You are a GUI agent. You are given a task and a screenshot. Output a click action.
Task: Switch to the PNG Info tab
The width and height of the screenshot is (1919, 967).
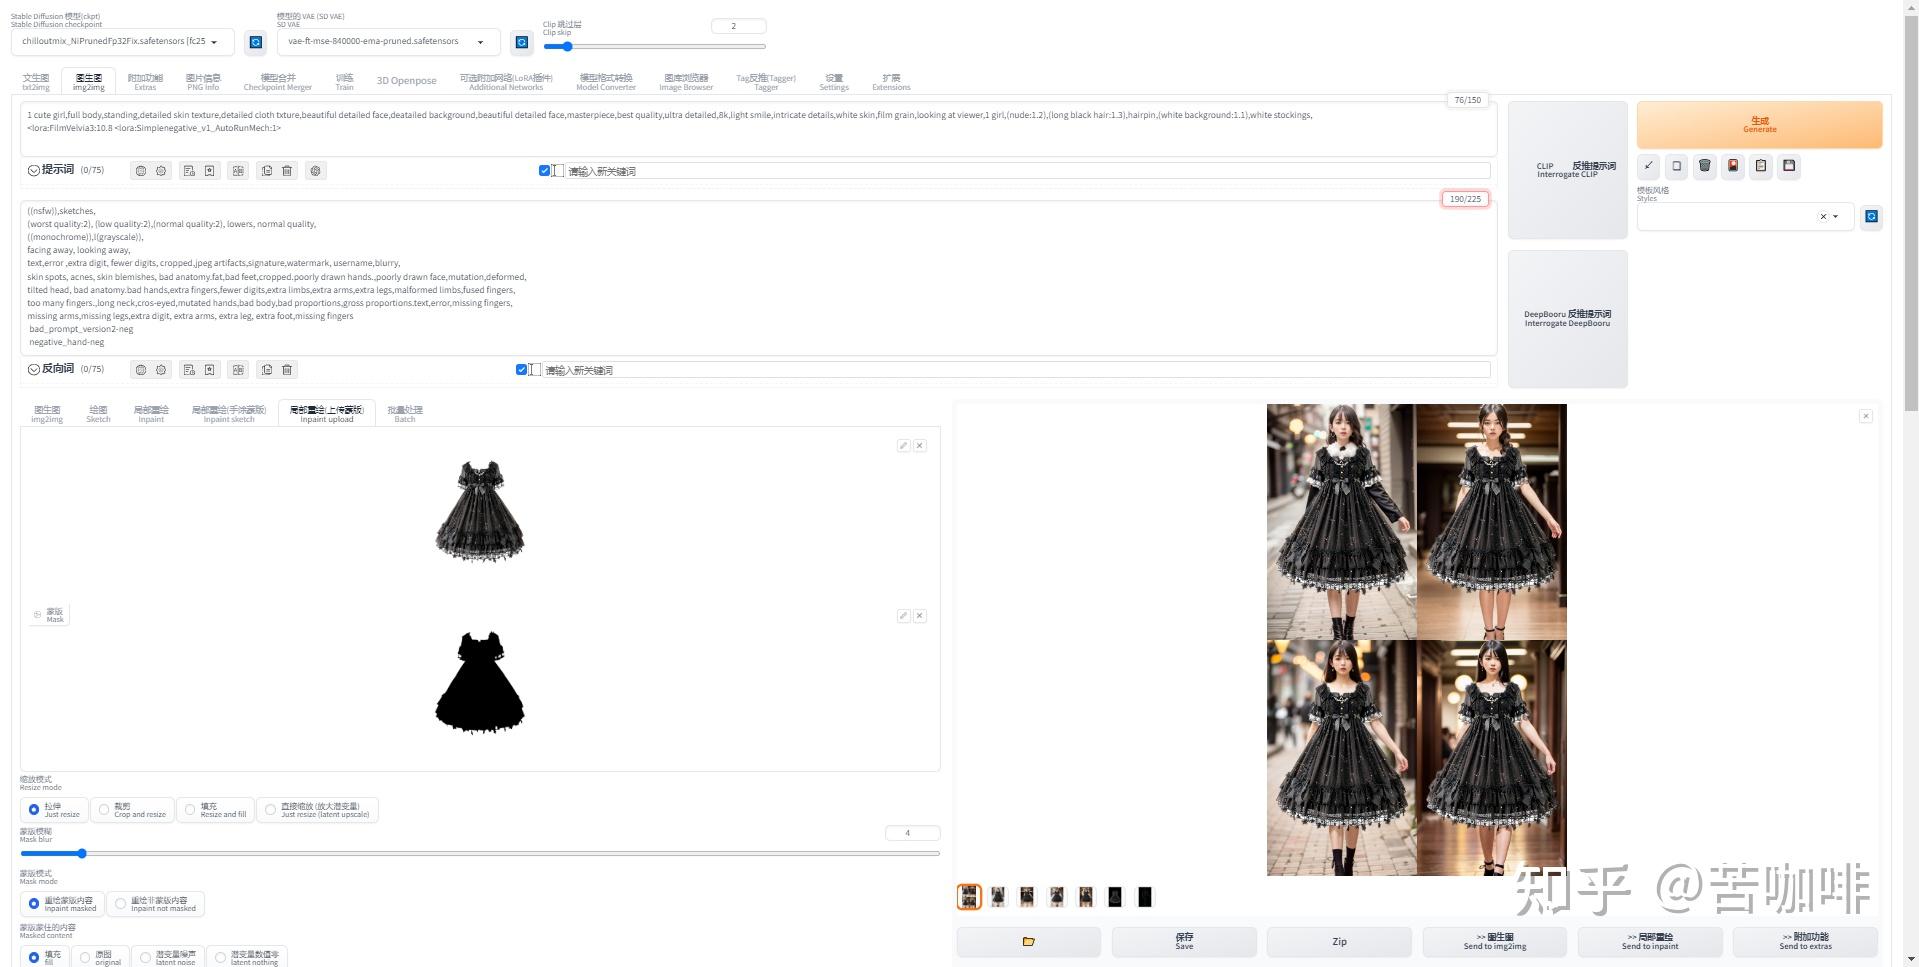(203, 80)
